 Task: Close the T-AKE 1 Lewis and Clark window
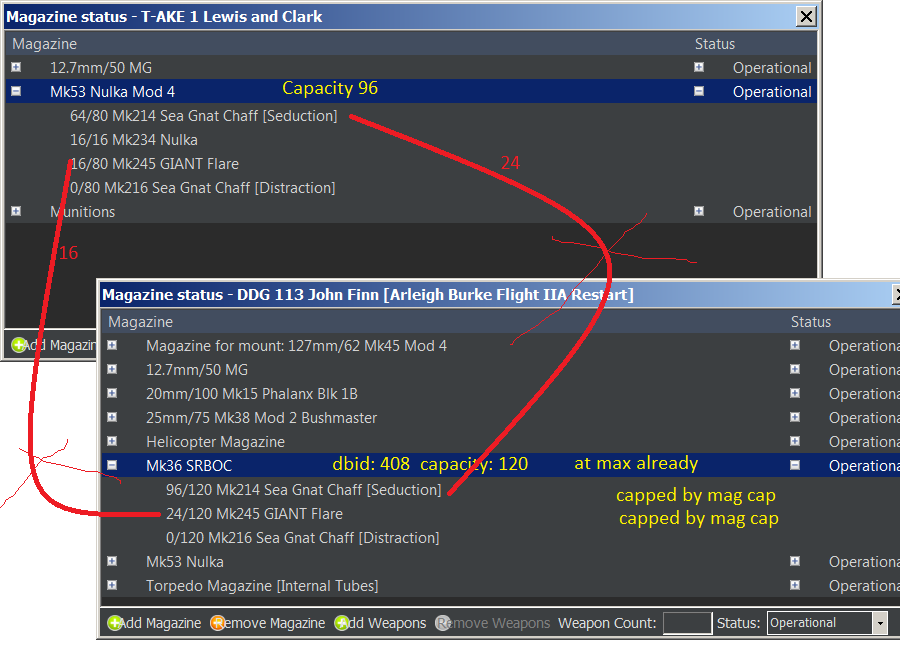806,16
